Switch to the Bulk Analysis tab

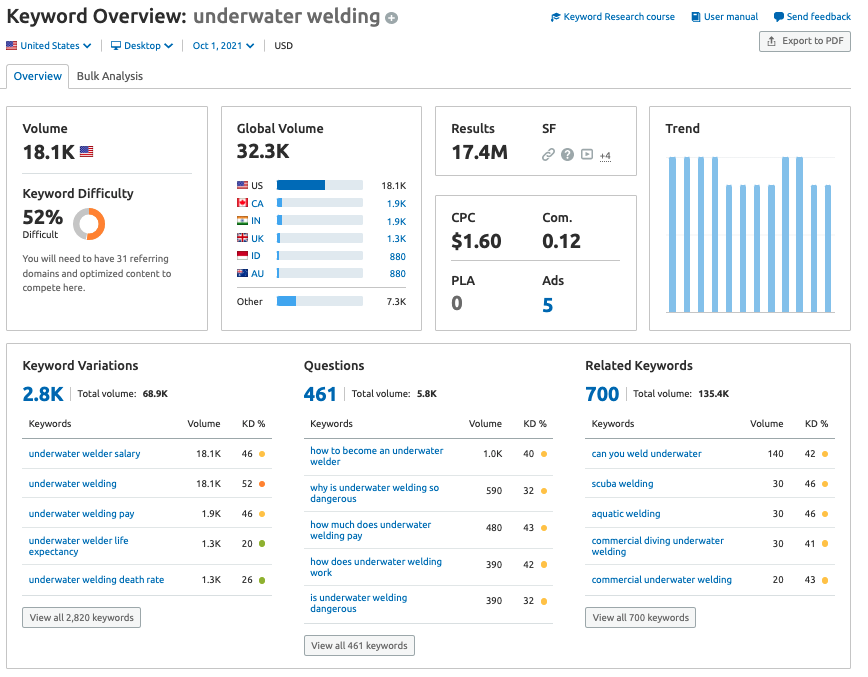pos(109,76)
